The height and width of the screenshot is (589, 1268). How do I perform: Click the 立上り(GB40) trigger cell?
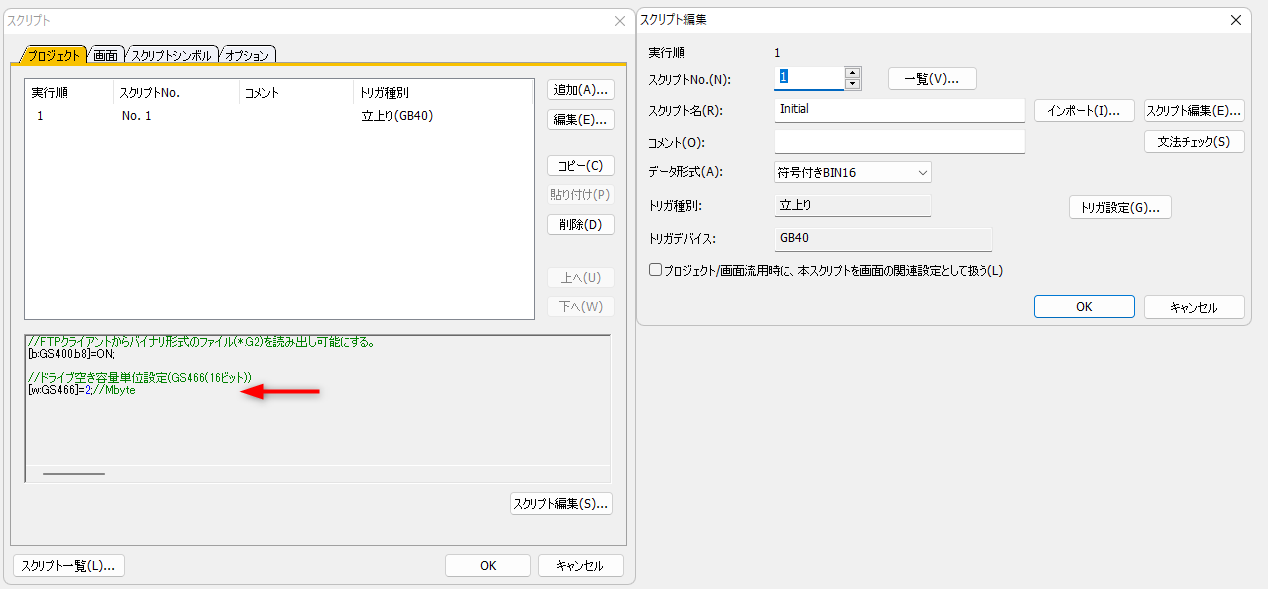(397, 116)
